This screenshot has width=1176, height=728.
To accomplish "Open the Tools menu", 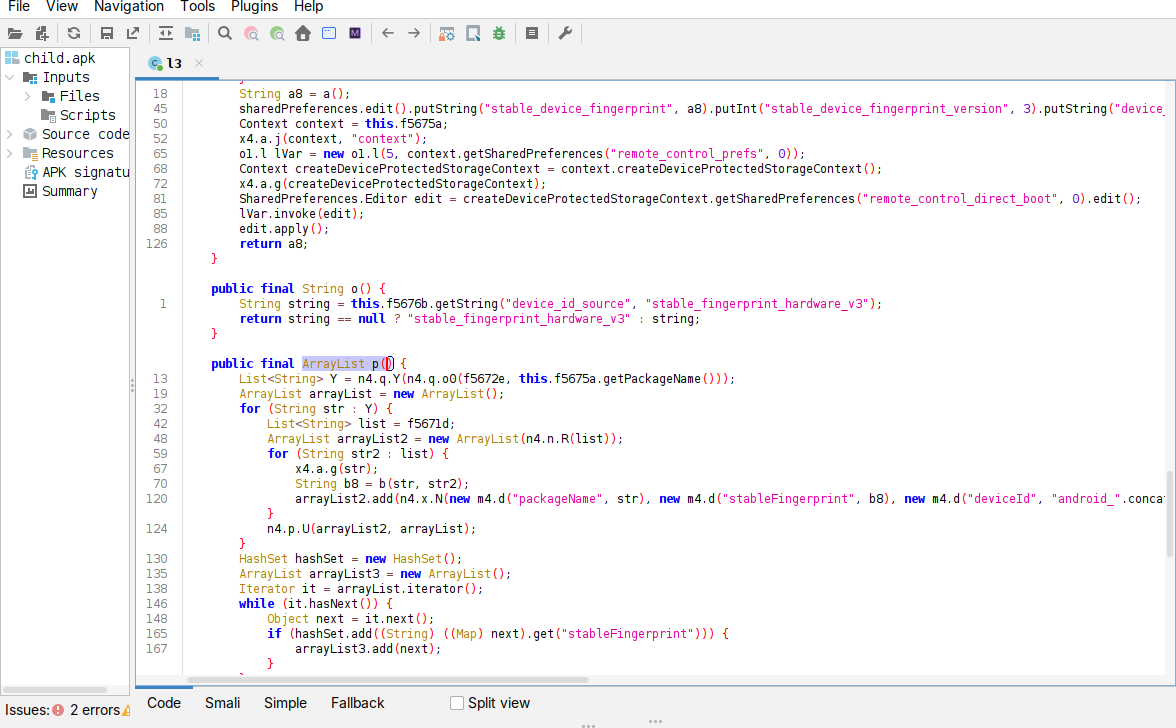I will point(198,7).
